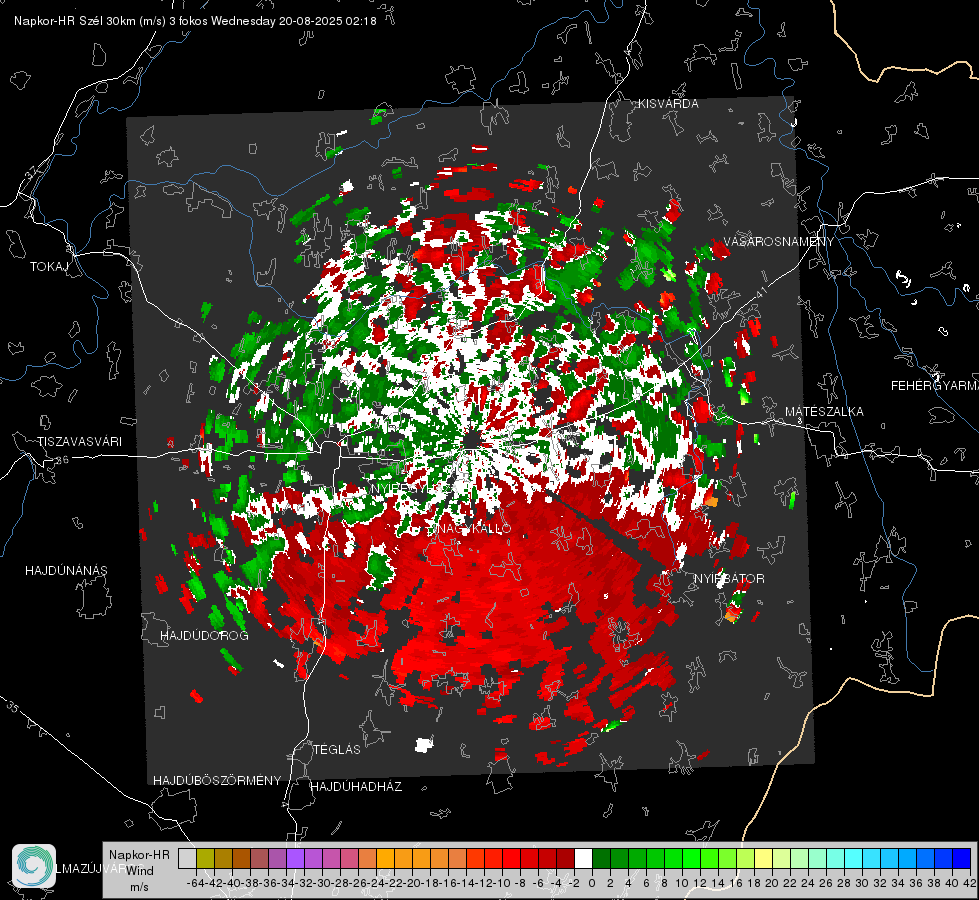
Task: Select the yellow swatch between 18 and 20
Action: tap(764, 858)
